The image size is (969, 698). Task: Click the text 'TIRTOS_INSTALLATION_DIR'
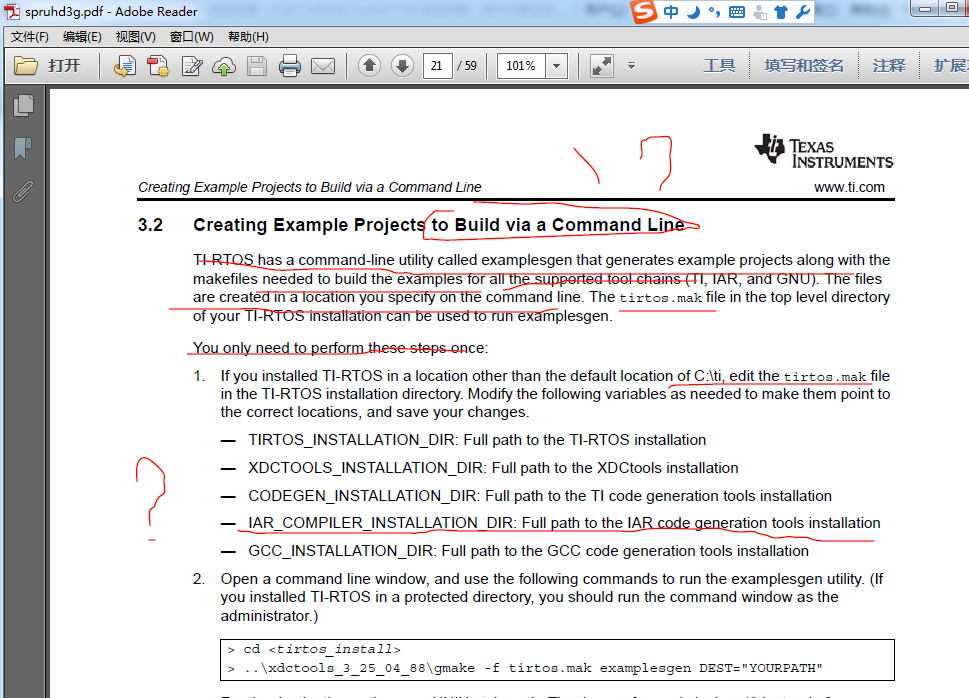[x=352, y=440]
